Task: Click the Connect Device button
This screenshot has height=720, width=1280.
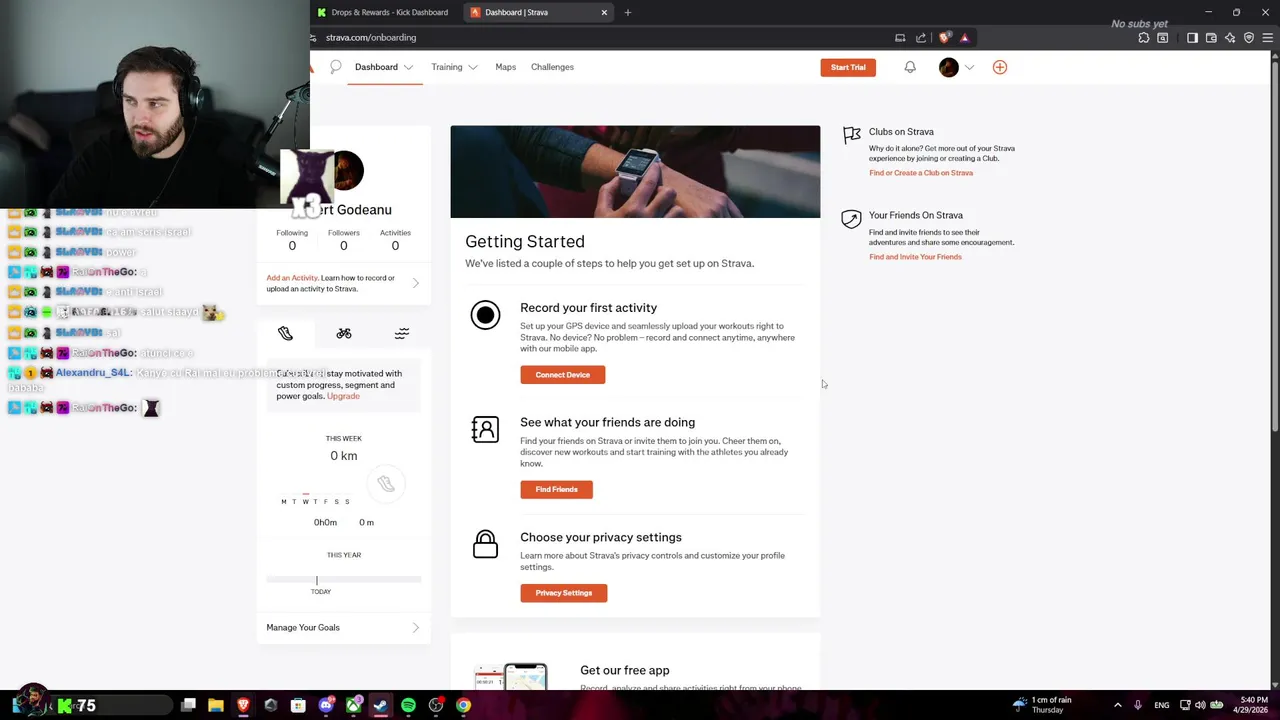Action: (562, 375)
